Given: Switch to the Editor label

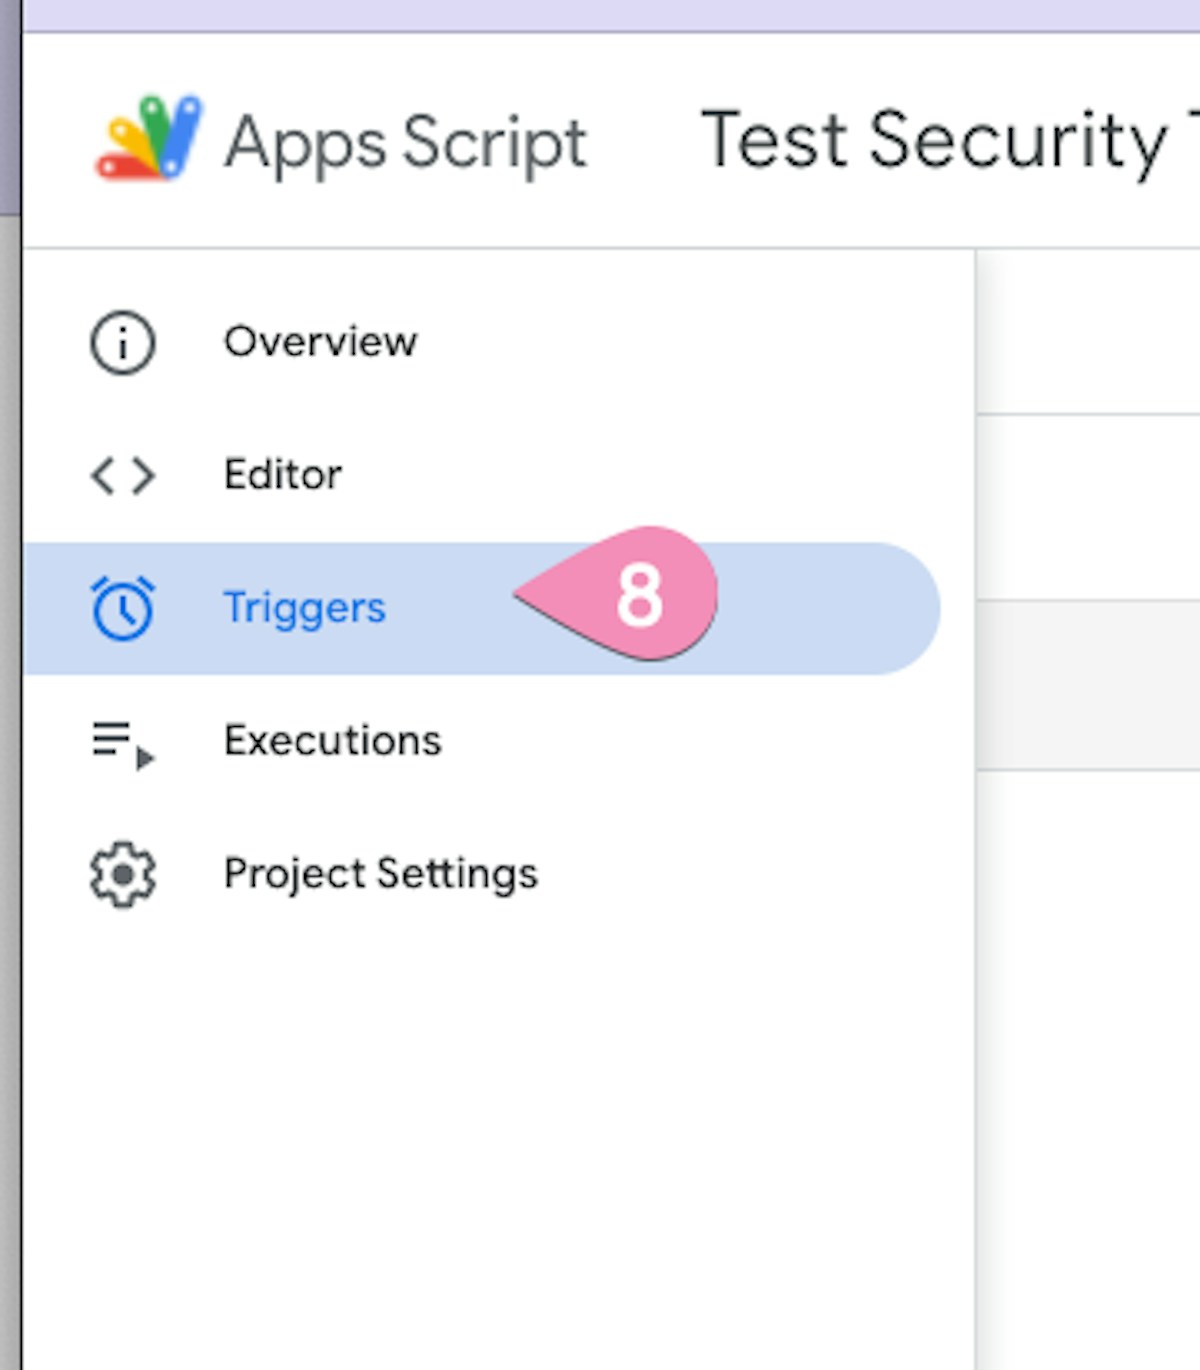Looking at the screenshot, I should (283, 475).
